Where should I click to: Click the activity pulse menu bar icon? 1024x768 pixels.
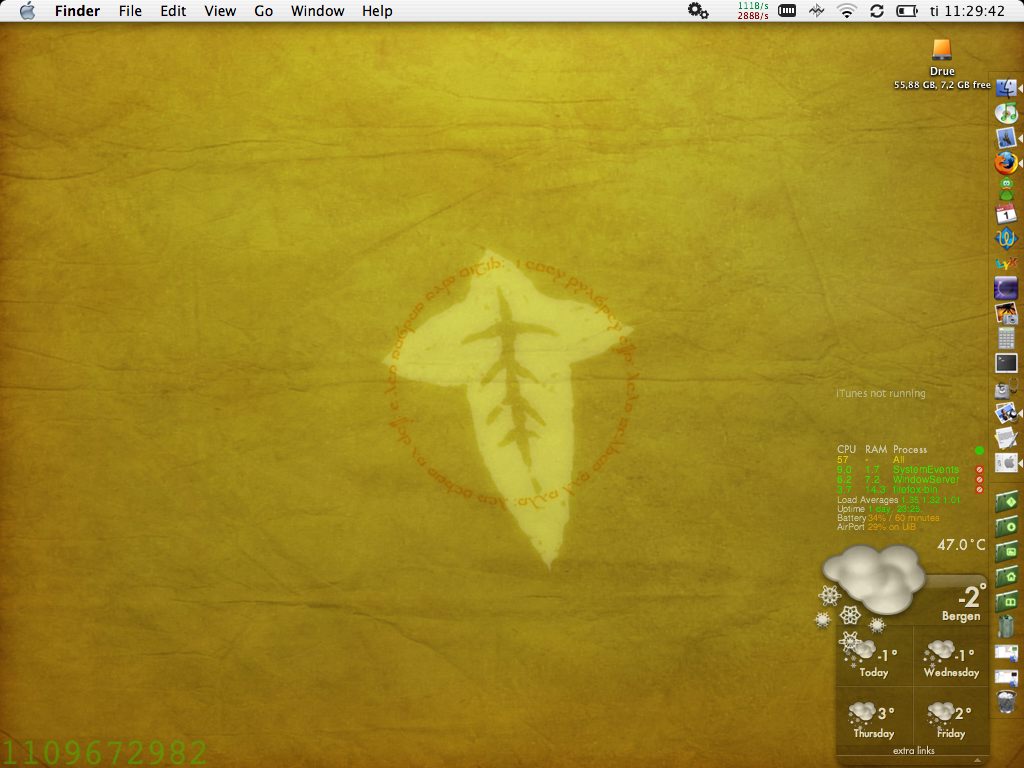tap(816, 10)
